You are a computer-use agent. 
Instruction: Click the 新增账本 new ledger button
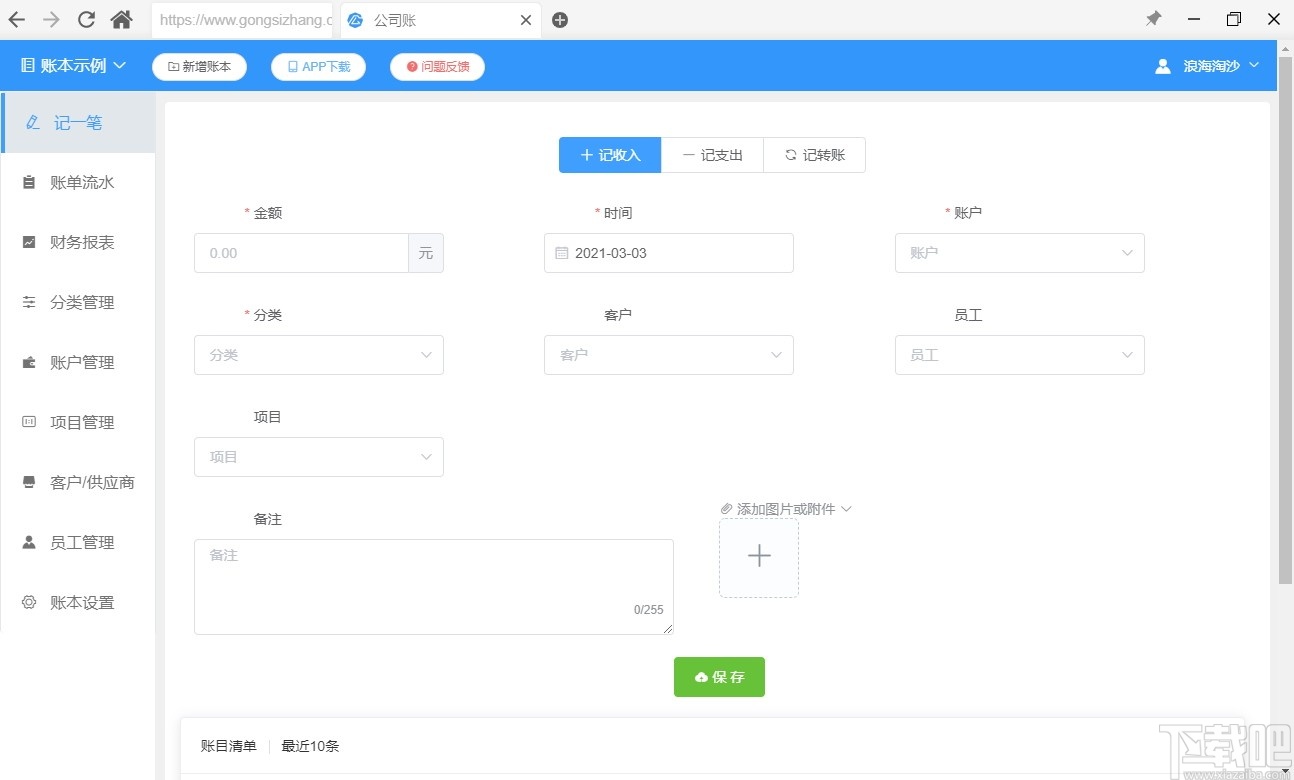[199, 66]
